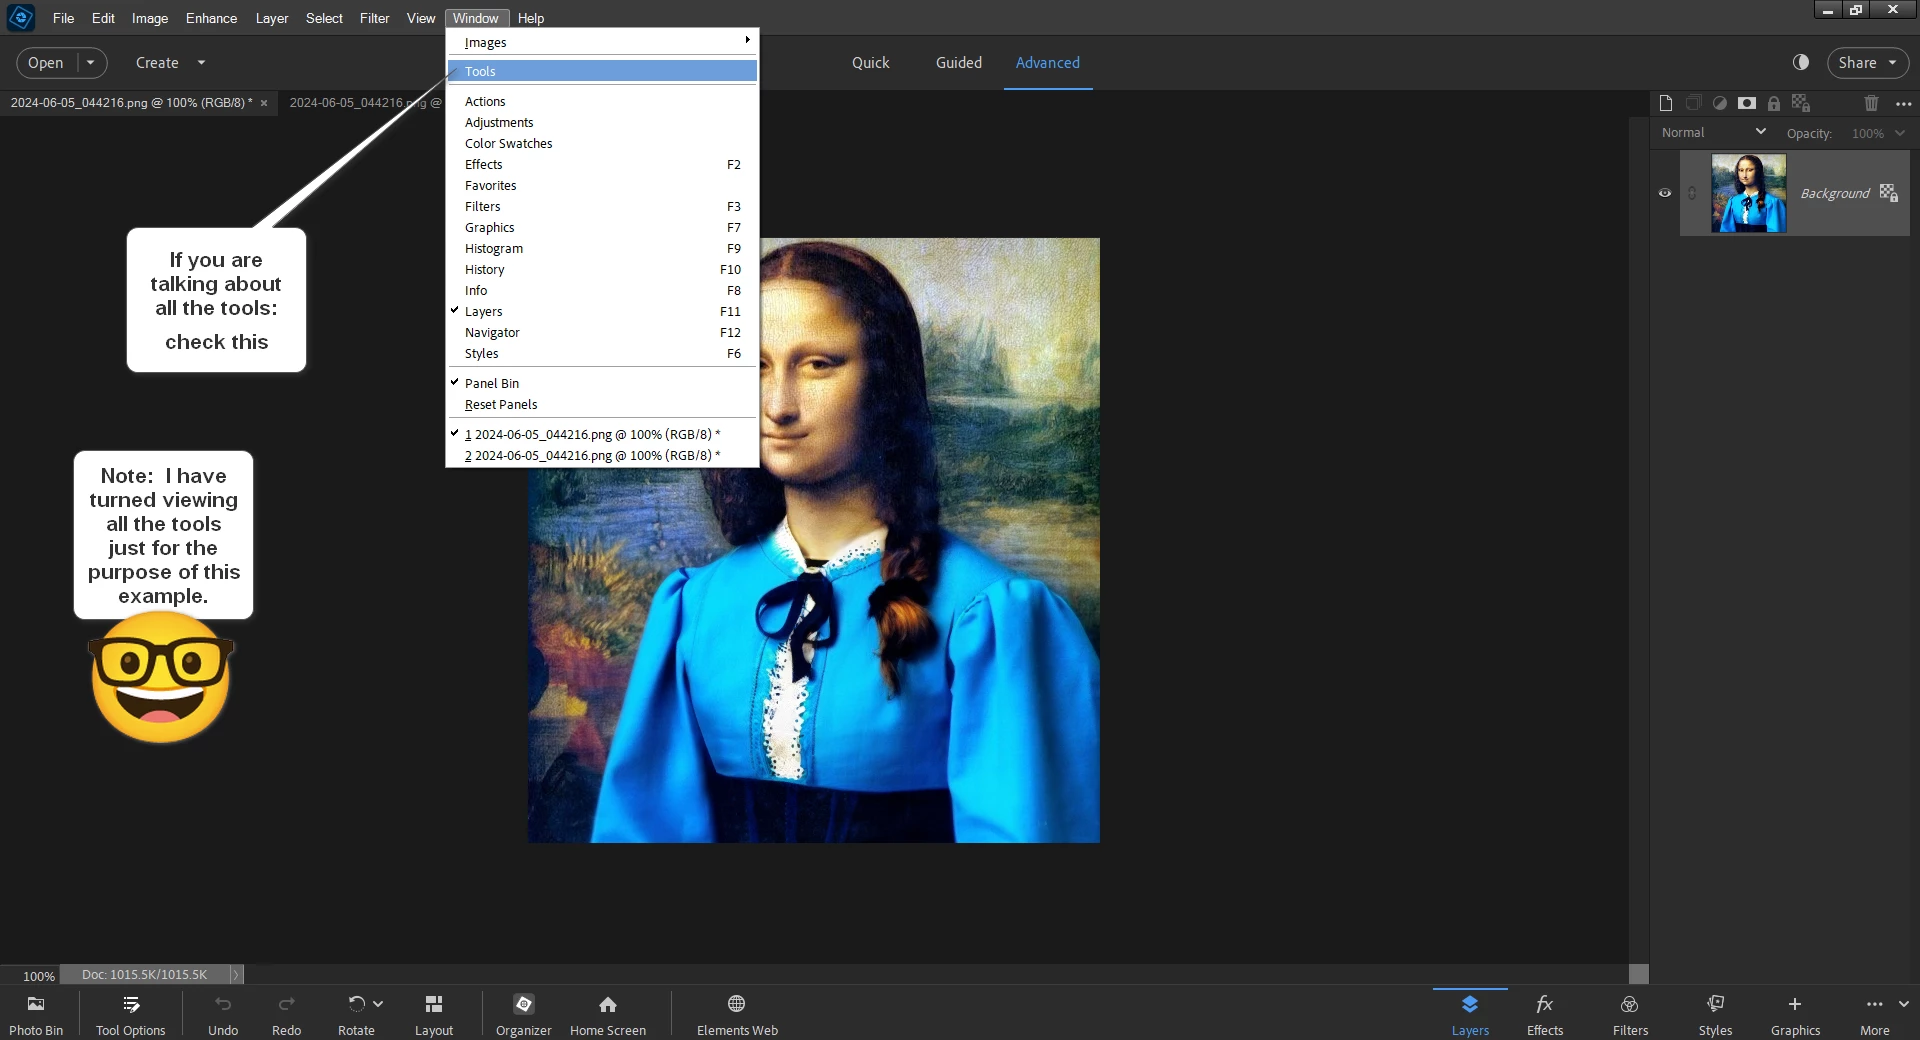Open the Enhance menu
This screenshot has width=1920, height=1040.
point(211,18)
